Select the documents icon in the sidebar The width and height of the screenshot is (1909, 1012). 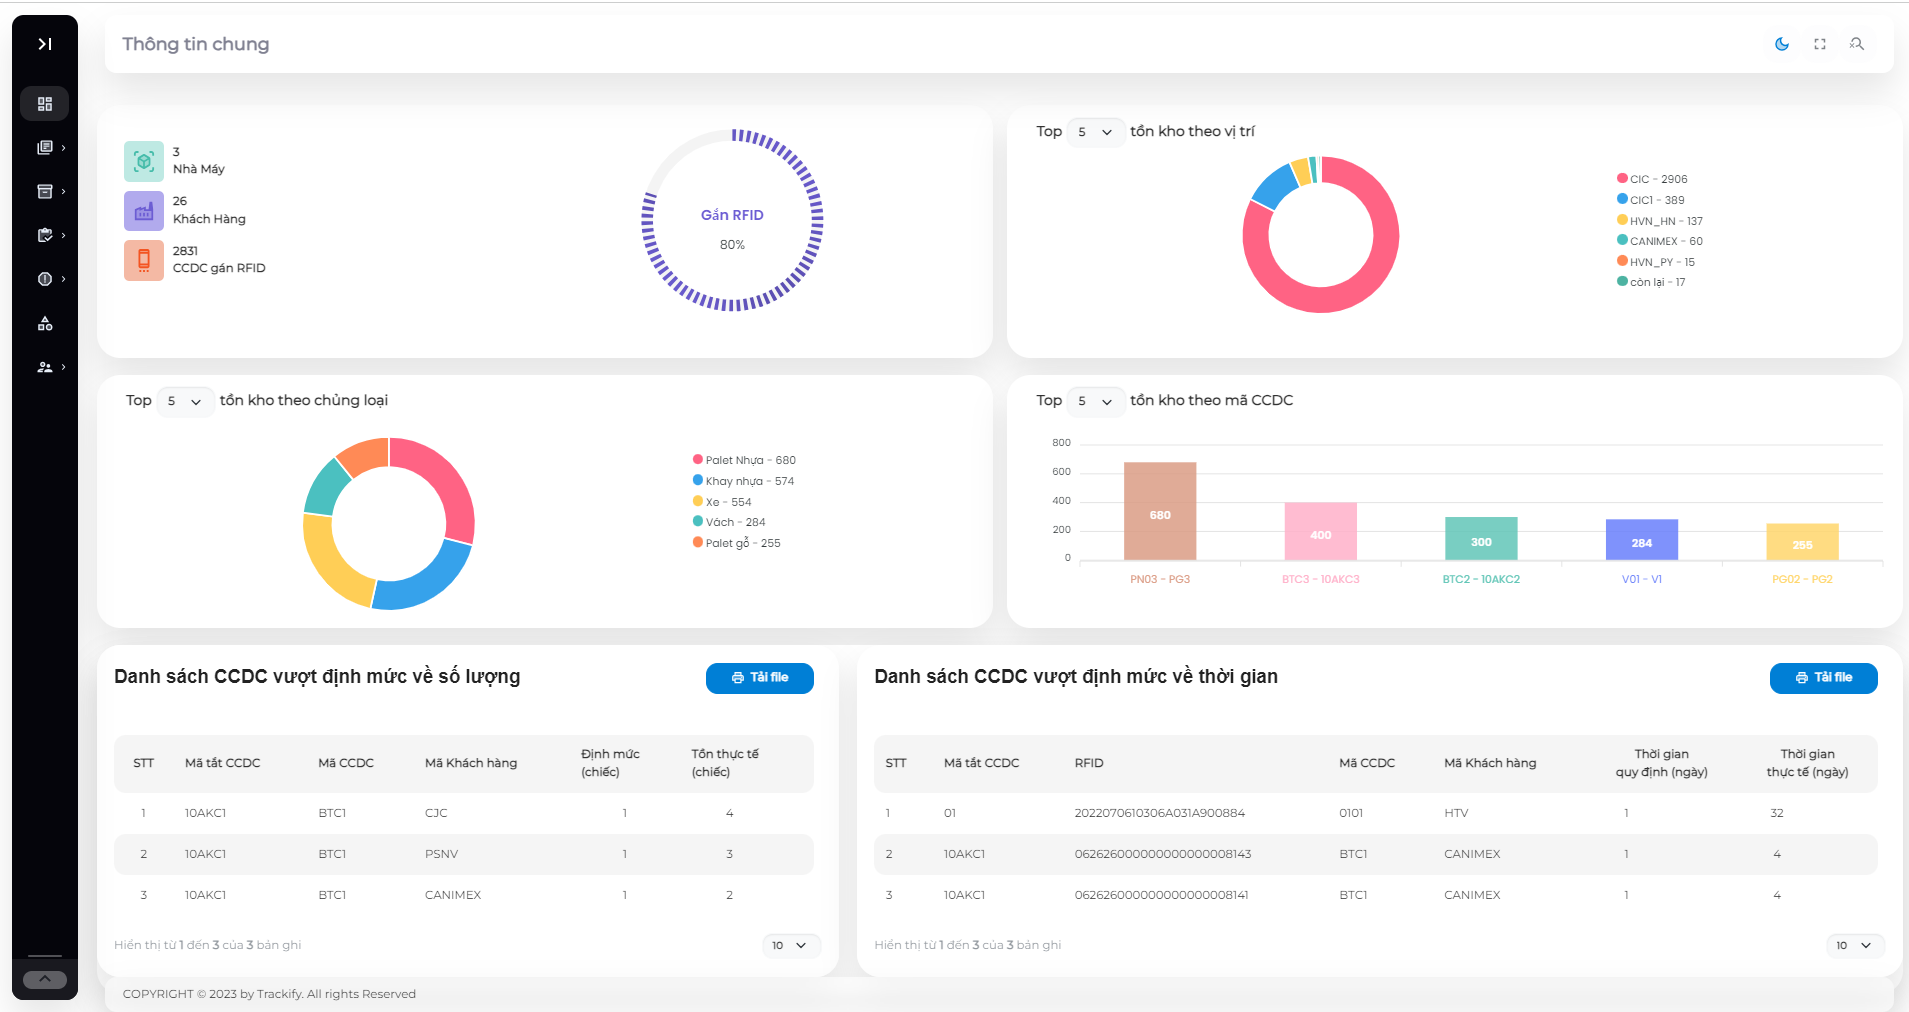pos(45,147)
